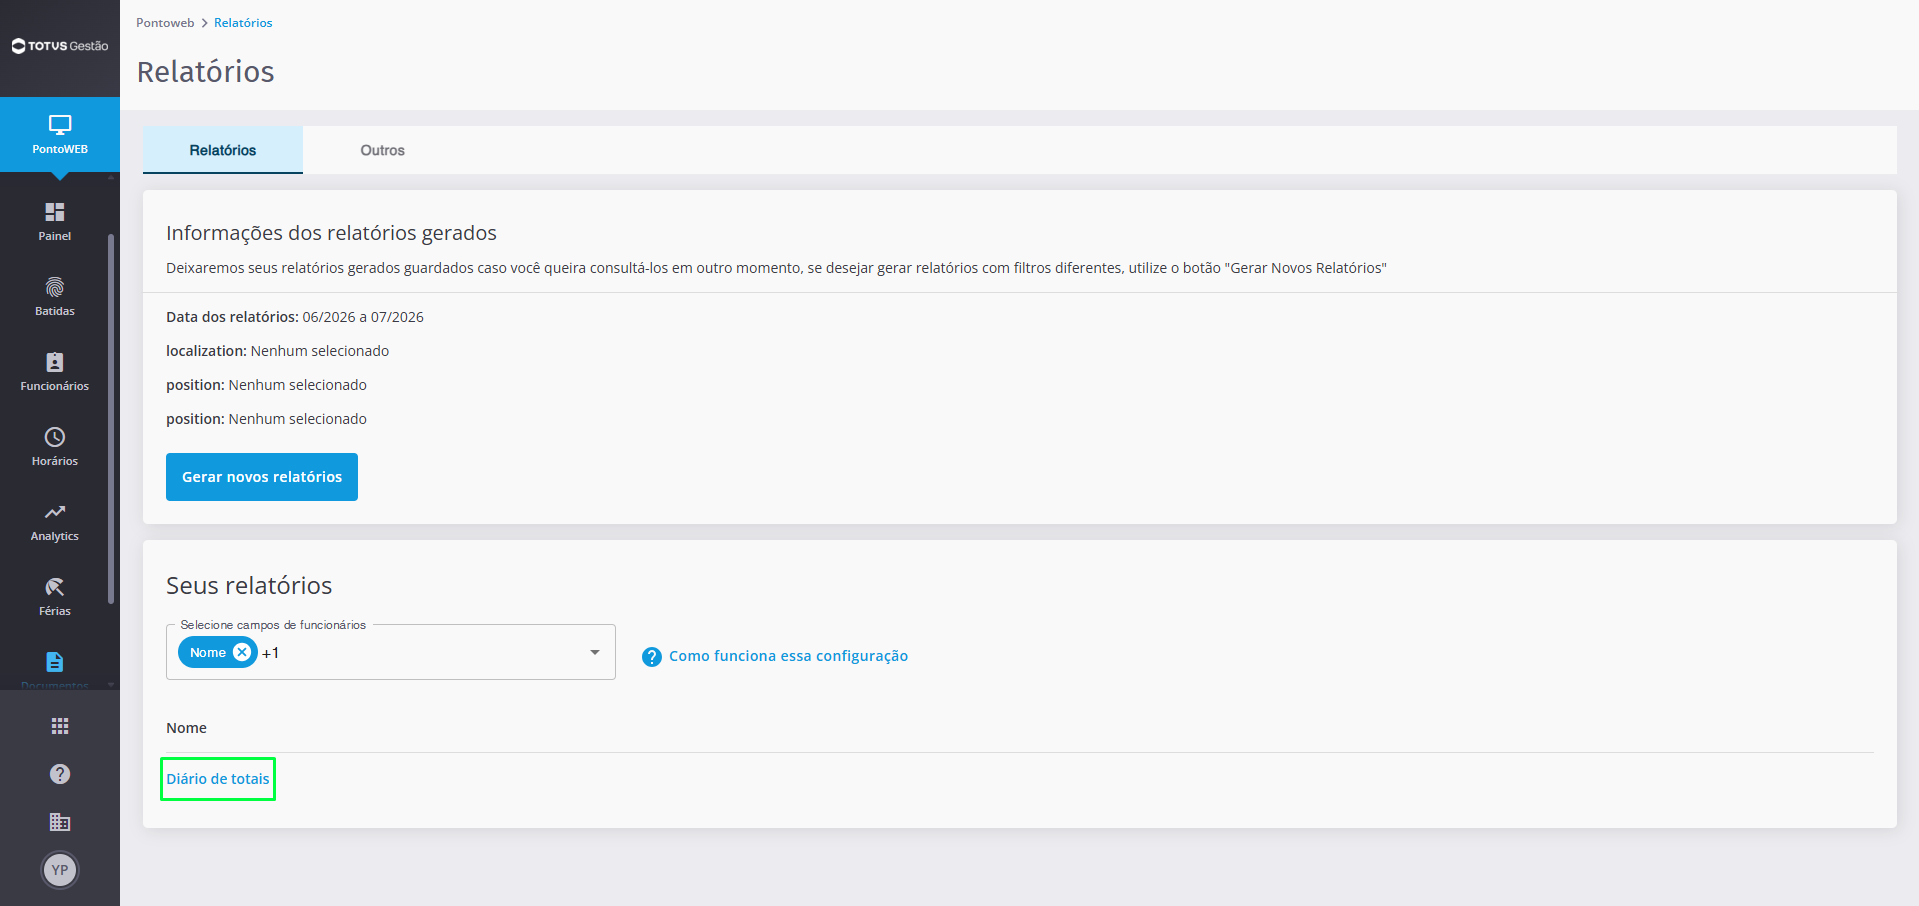Open the Analytics trend icon
This screenshot has width=1919, height=906.
pos(55,512)
